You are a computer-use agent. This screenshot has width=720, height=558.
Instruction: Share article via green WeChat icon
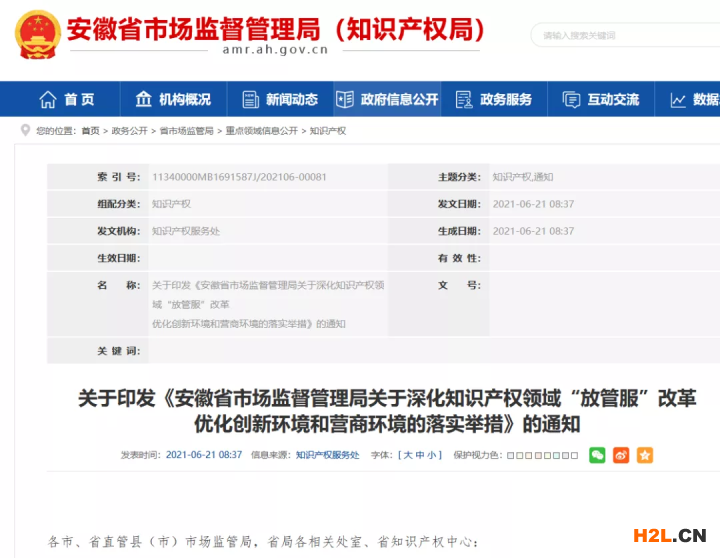pos(597,455)
